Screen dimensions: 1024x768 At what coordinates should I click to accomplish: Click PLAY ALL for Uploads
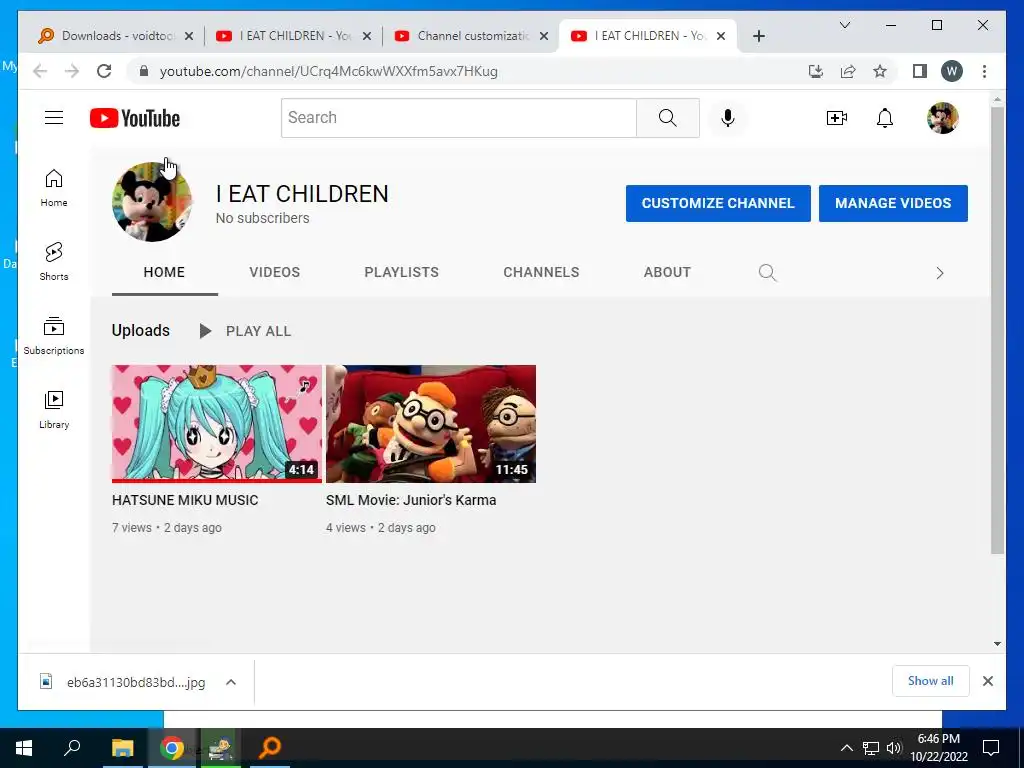click(x=246, y=331)
